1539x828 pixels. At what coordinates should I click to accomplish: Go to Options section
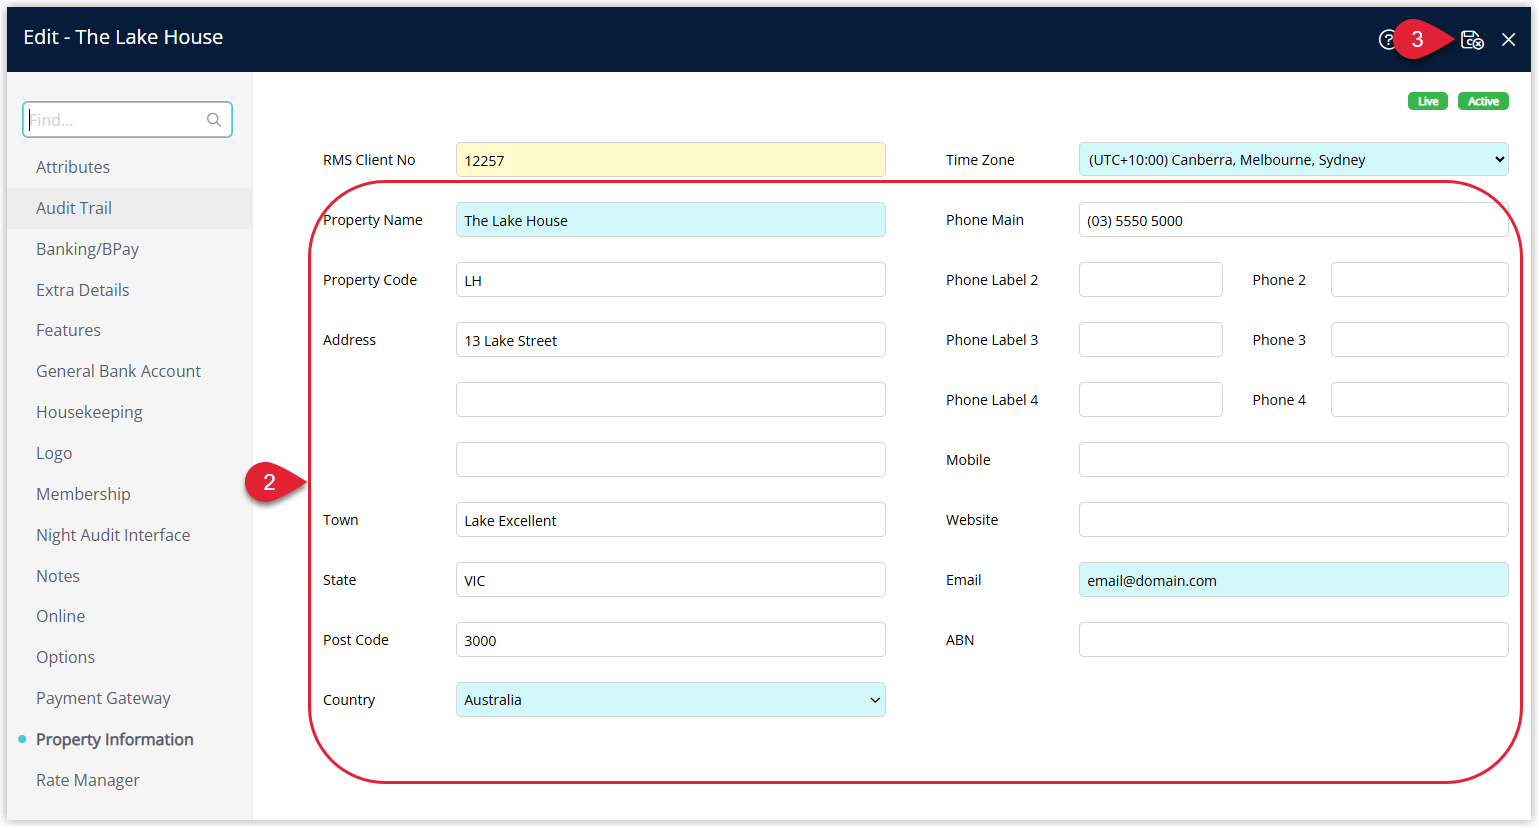pos(65,657)
